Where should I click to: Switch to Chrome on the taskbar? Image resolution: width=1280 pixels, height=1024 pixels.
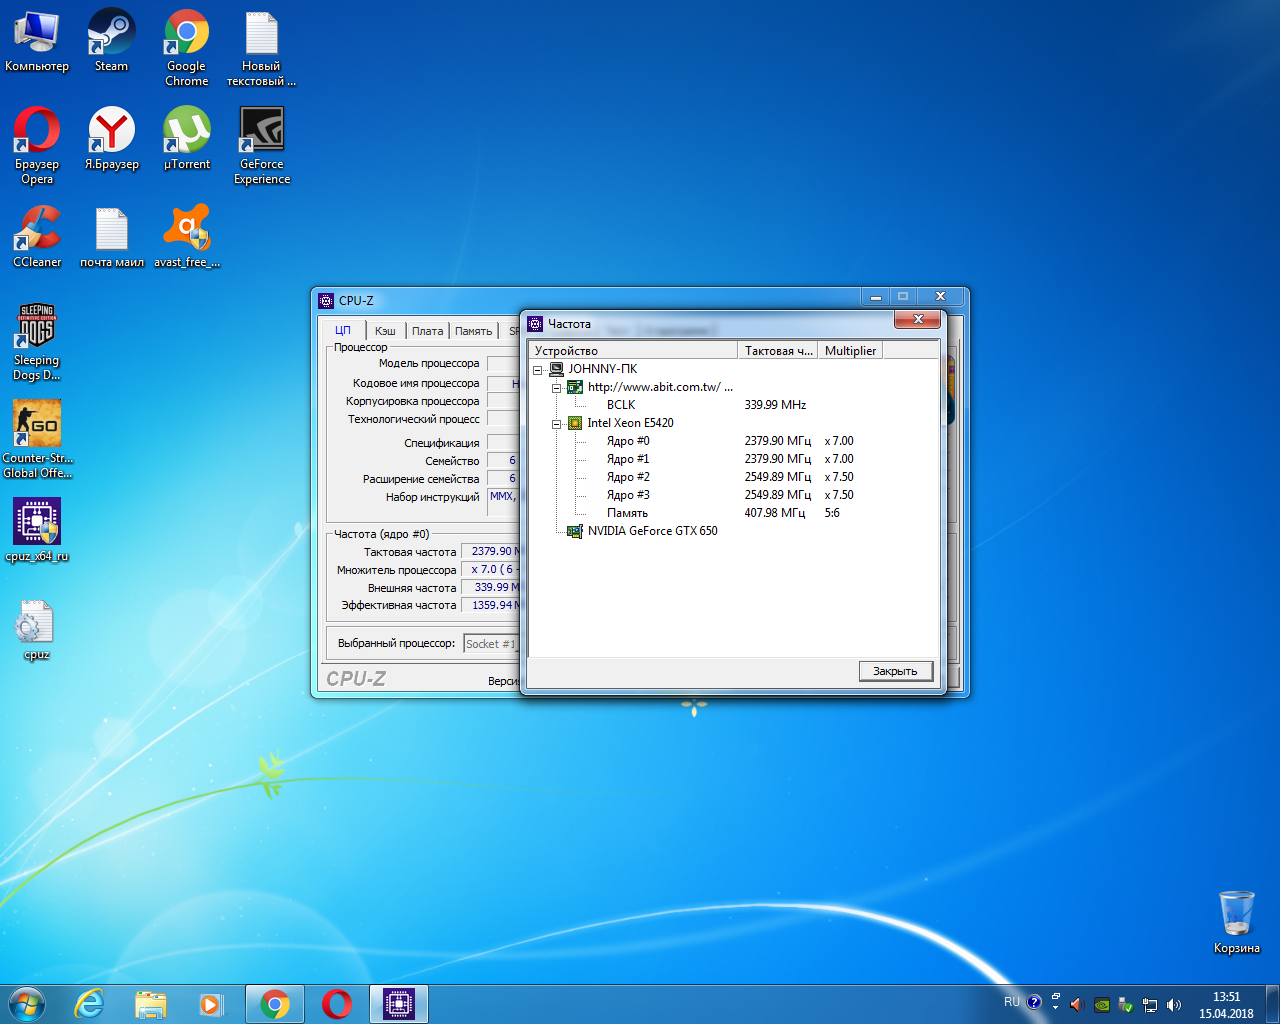click(x=275, y=1004)
